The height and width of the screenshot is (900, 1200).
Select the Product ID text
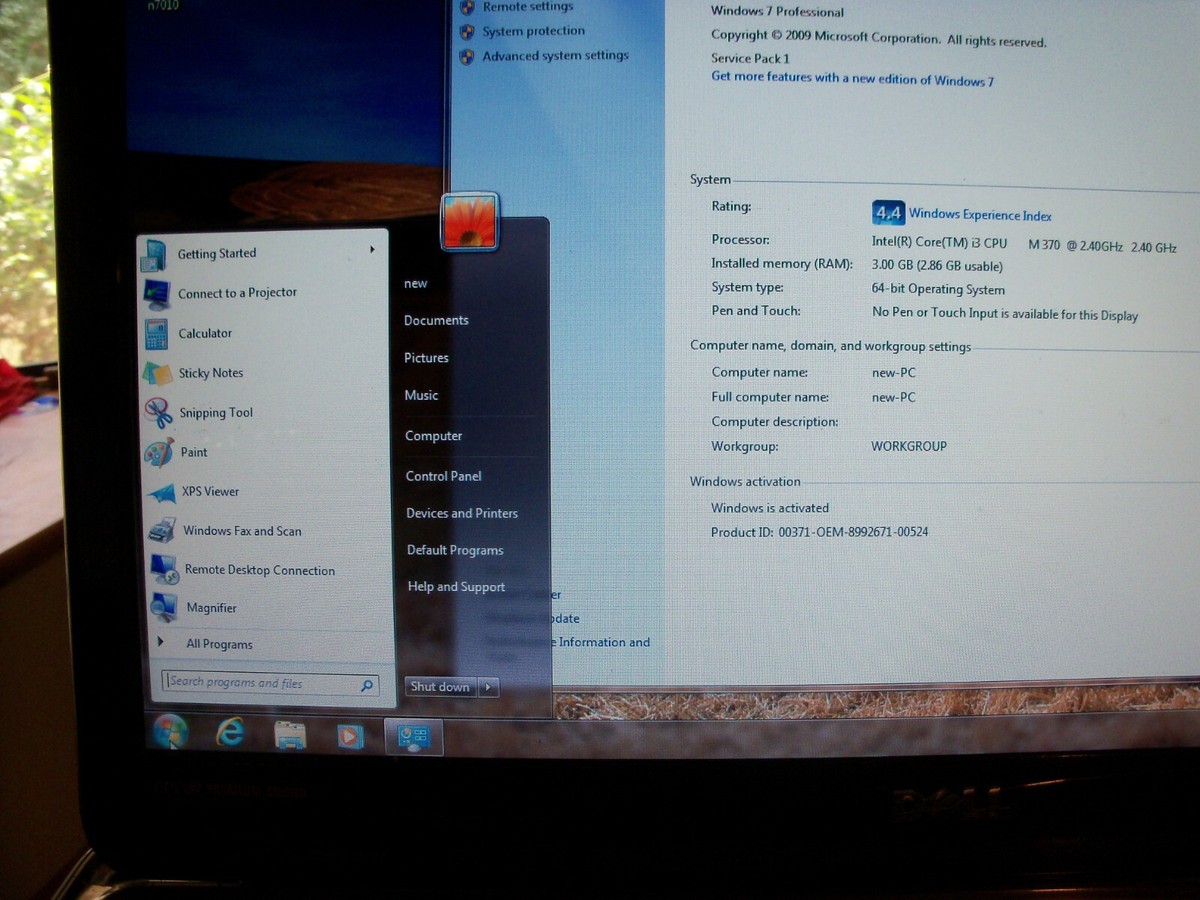(x=820, y=532)
